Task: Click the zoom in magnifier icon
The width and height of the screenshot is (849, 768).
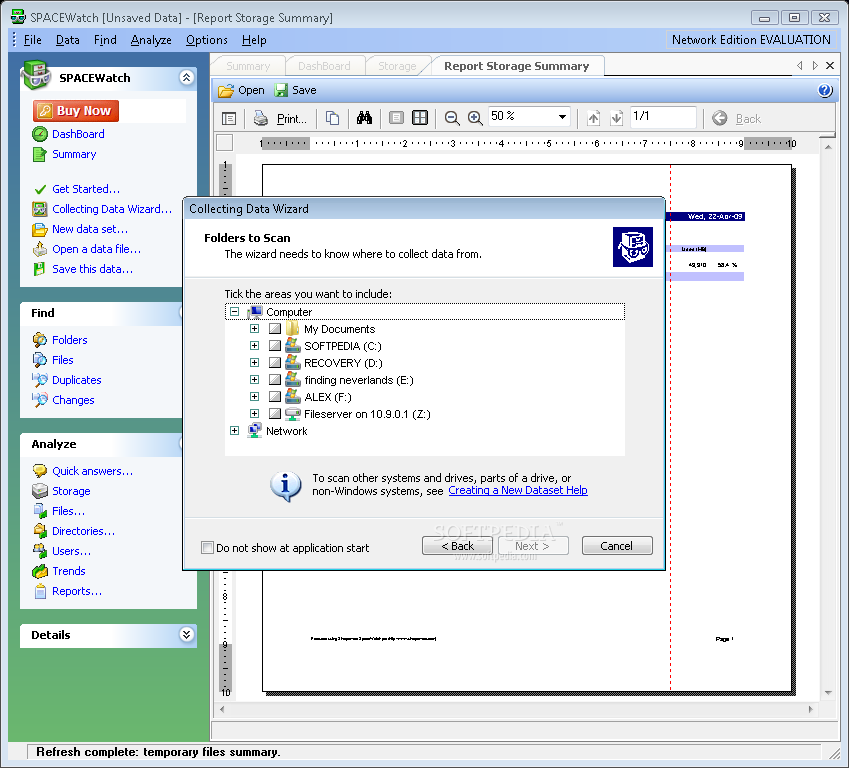Action: 475,118
